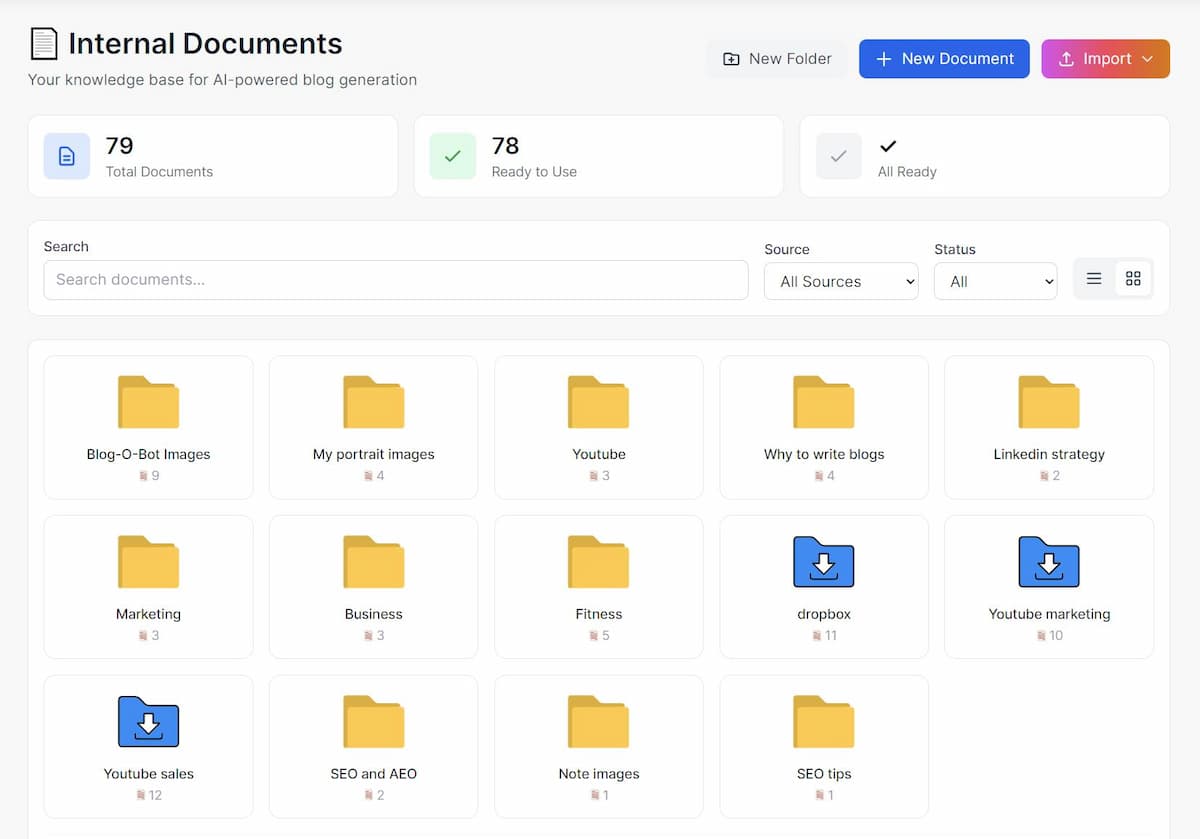Click the Youtube sales label

tap(149, 774)
